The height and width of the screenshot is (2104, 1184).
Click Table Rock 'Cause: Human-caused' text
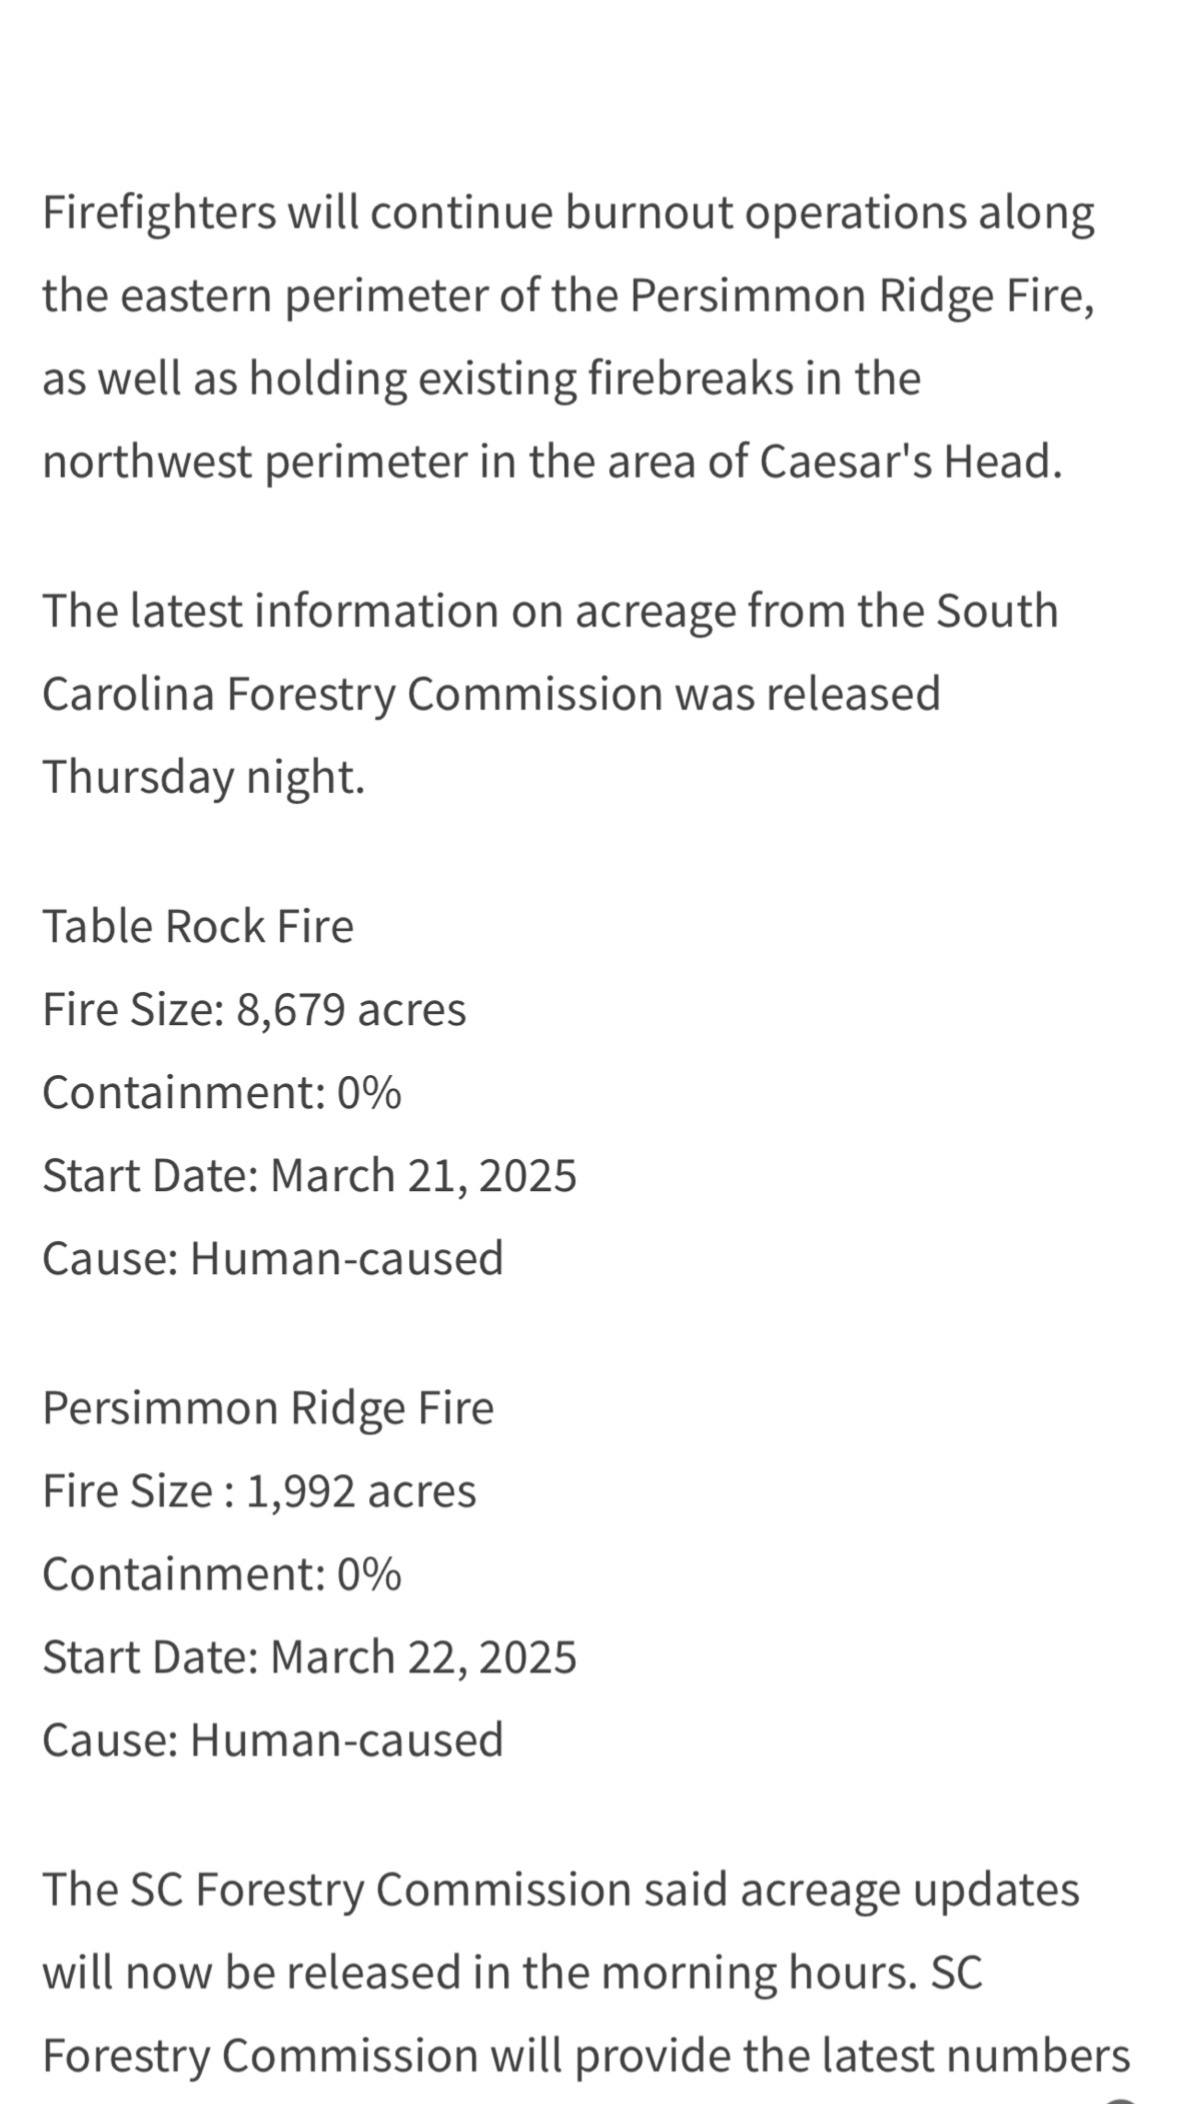click(272, 1258)
